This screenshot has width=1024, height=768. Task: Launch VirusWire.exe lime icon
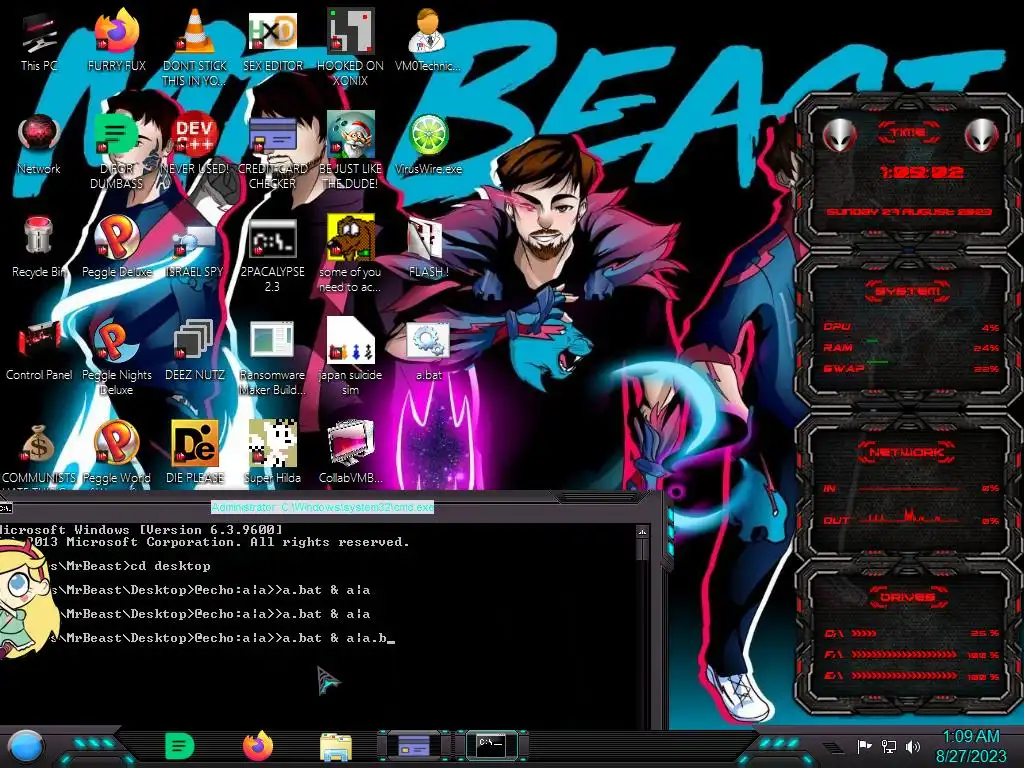tap(428, 145)
